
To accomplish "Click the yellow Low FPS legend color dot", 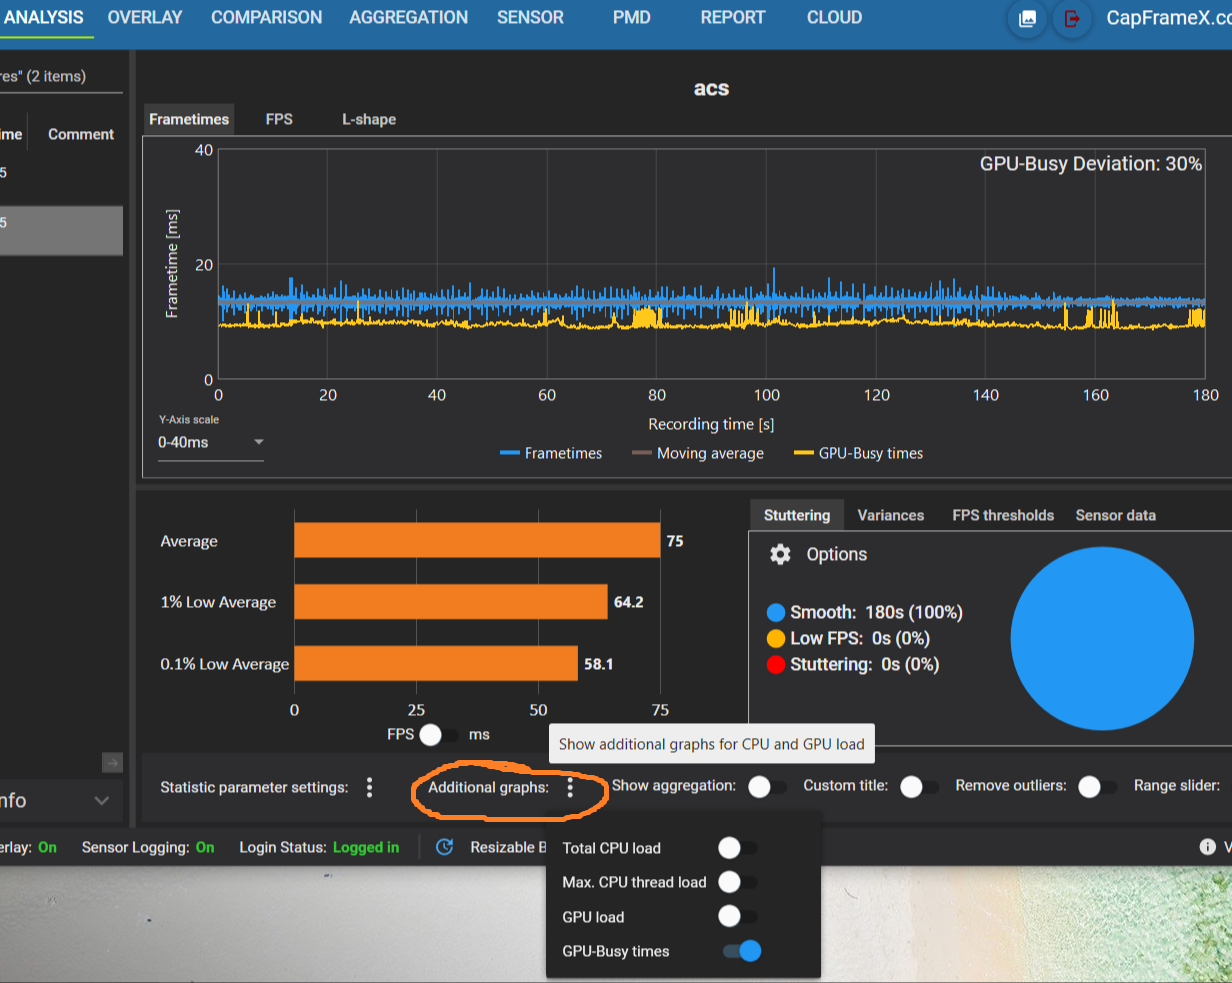I will click(x=776, y=639).
